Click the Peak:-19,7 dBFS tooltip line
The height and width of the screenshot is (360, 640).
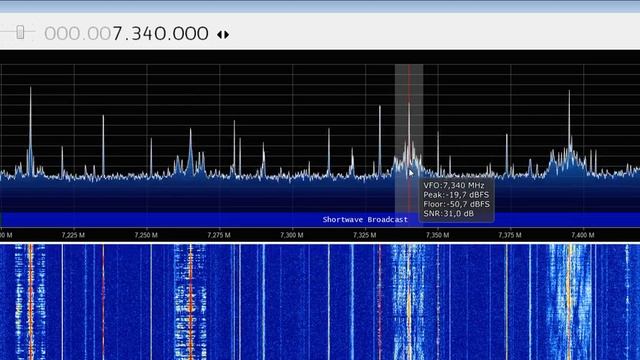[456, 195]
